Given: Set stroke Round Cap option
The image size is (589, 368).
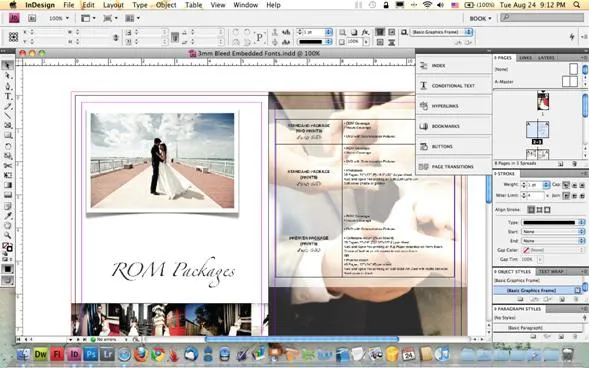Looking at the screenshot, I should (574, 185).
